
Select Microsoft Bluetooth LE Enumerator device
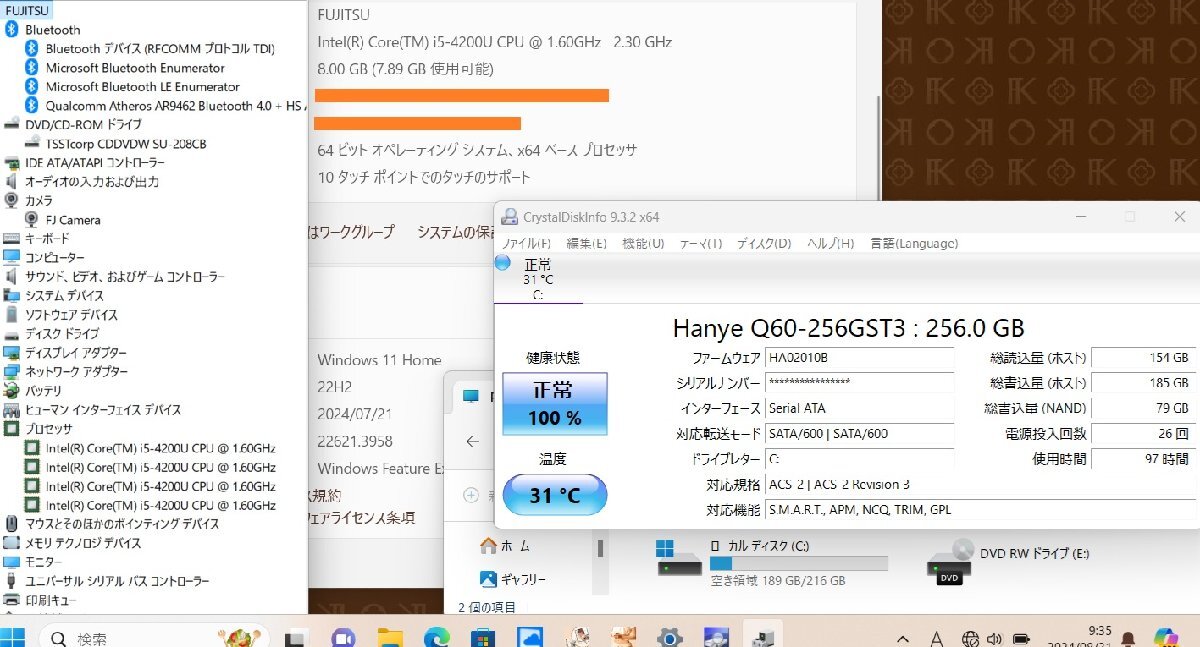143,87
